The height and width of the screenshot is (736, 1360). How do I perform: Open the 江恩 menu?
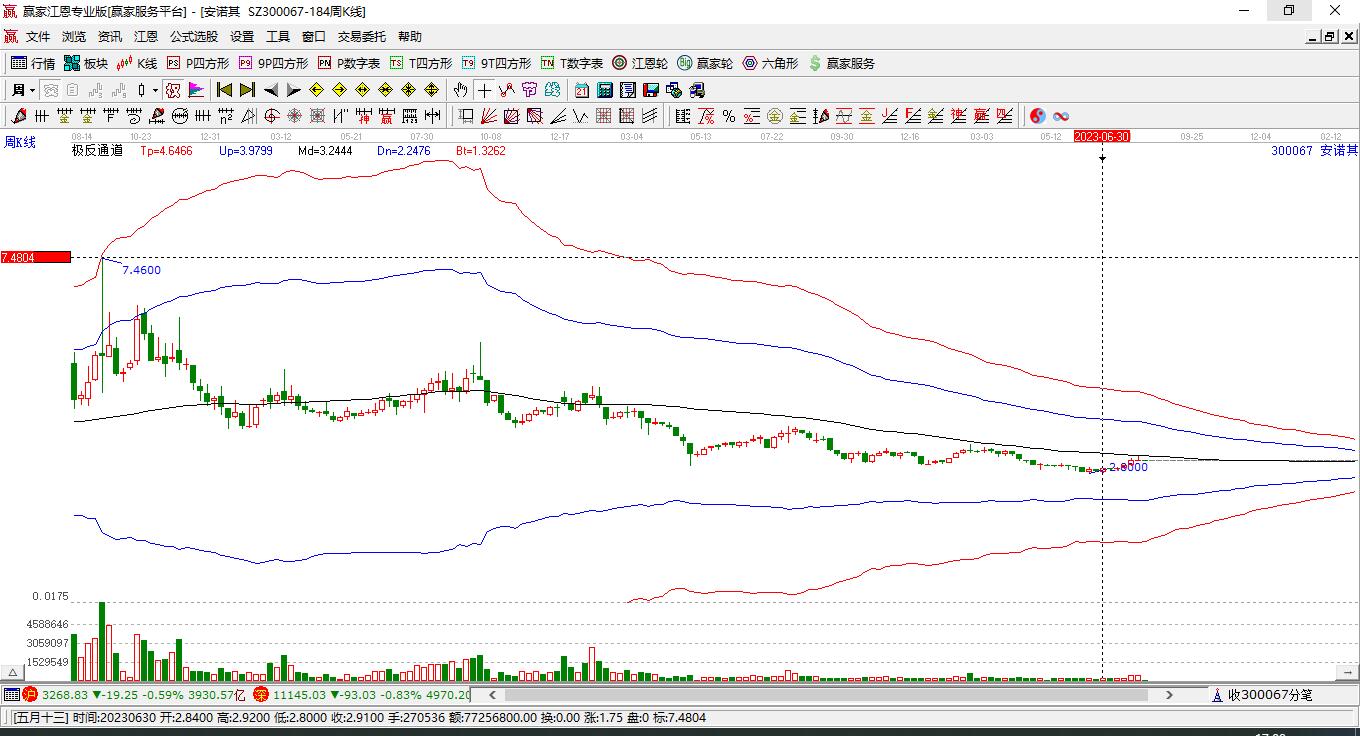point(146,37)
